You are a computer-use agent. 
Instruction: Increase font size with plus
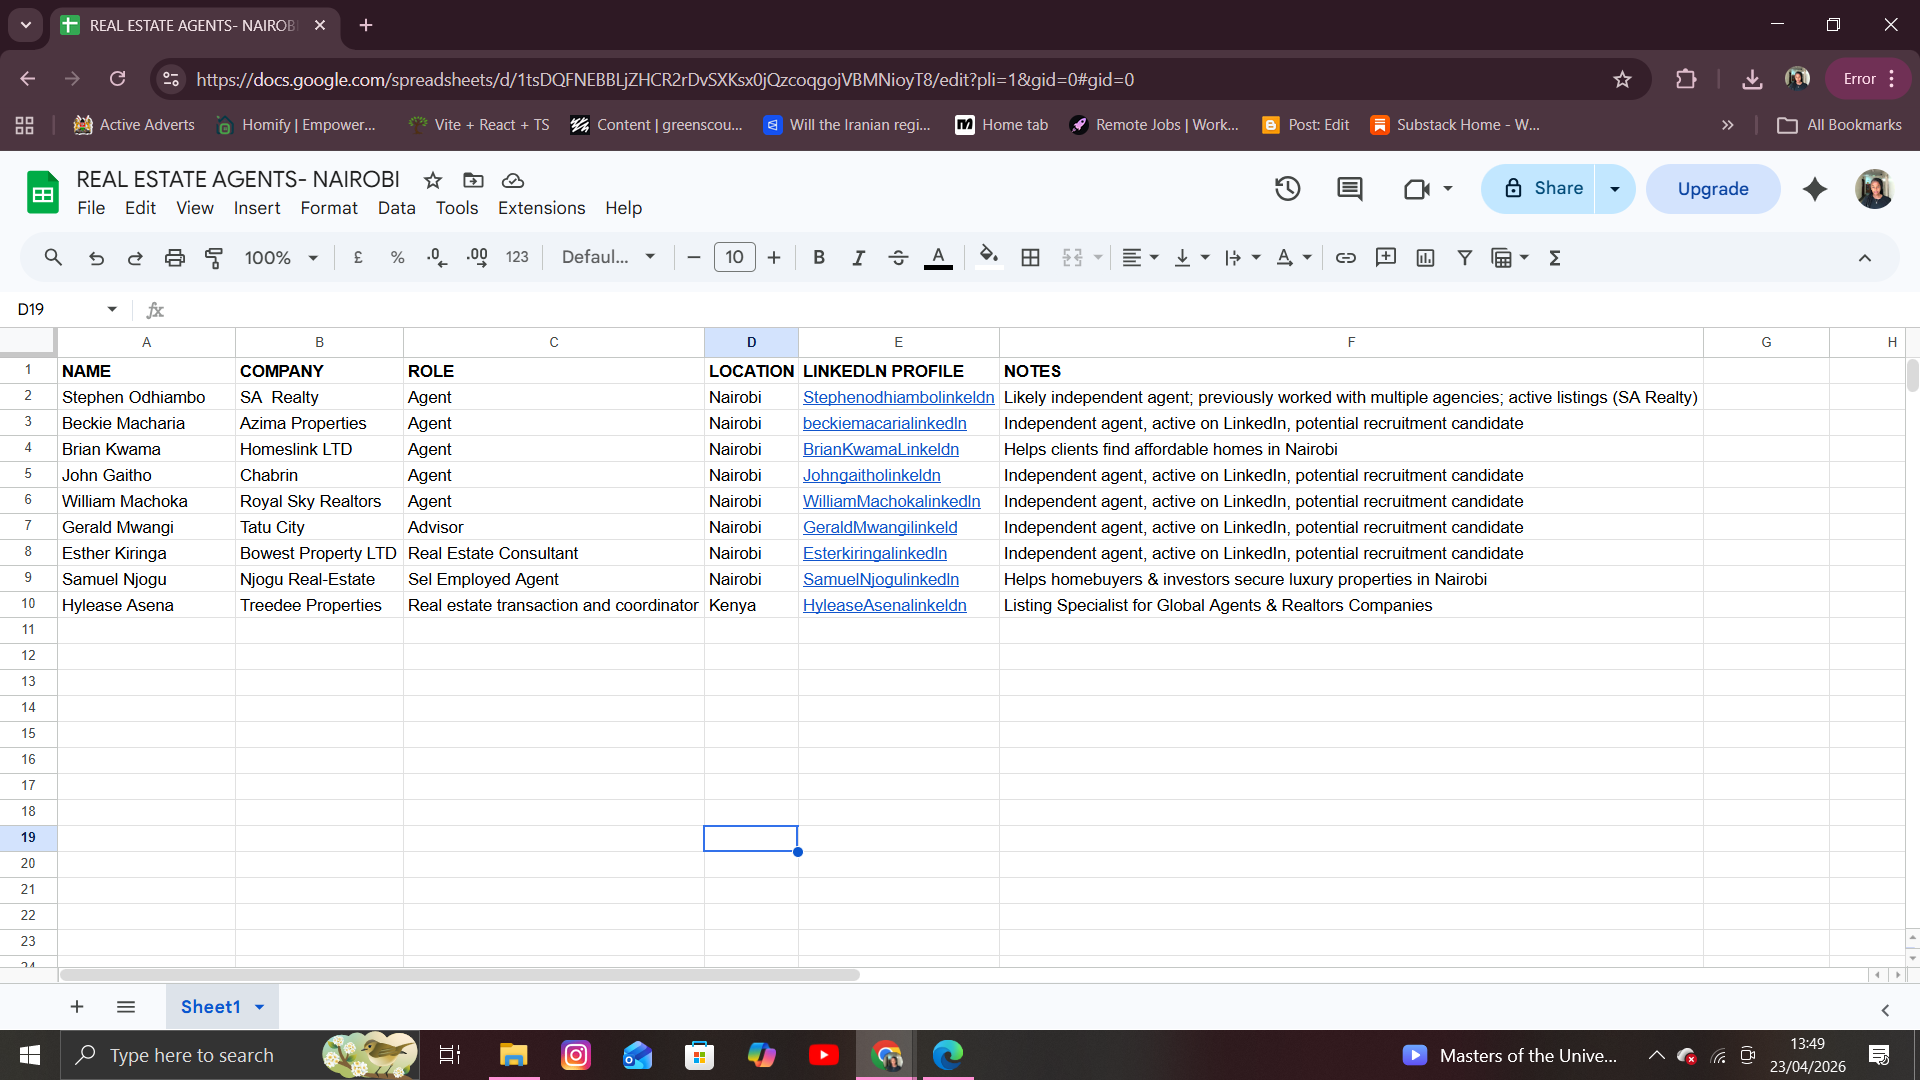[x=774, y=258]
